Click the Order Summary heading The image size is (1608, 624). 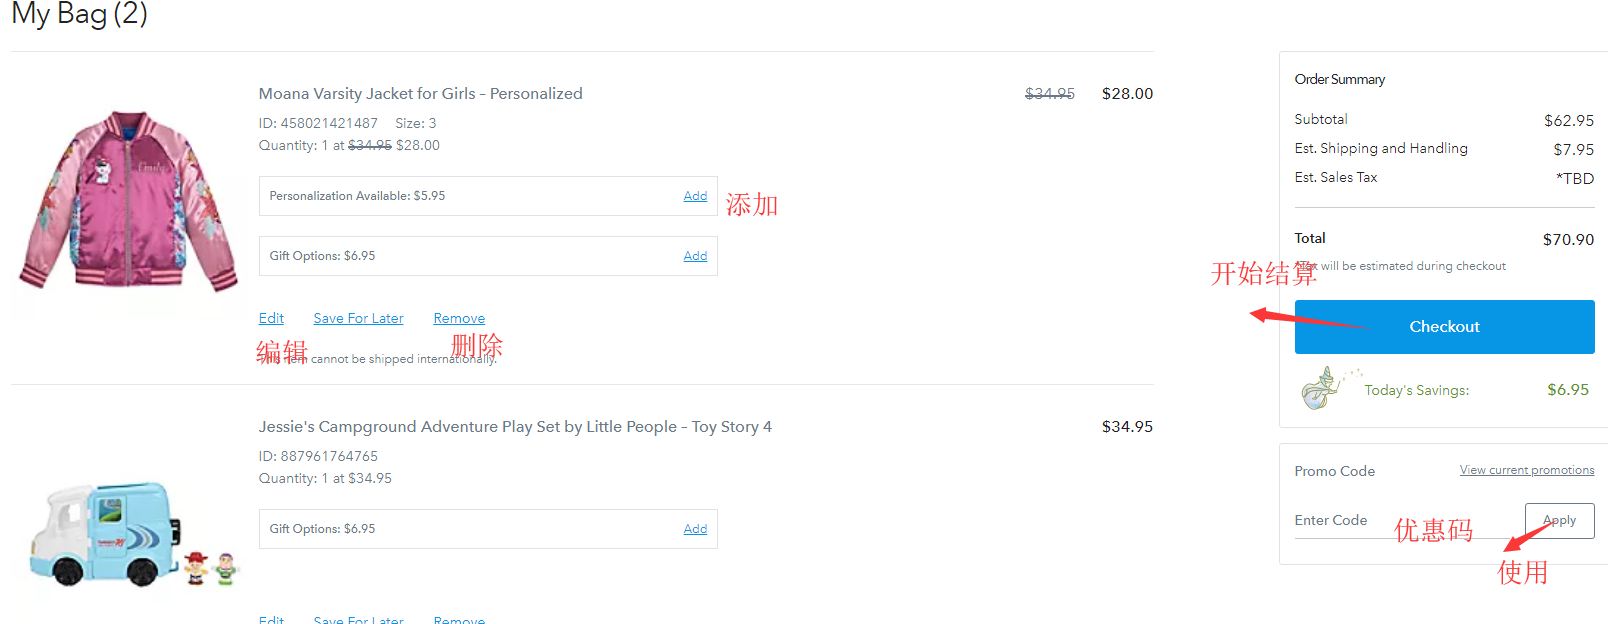tap(1339, 79)
